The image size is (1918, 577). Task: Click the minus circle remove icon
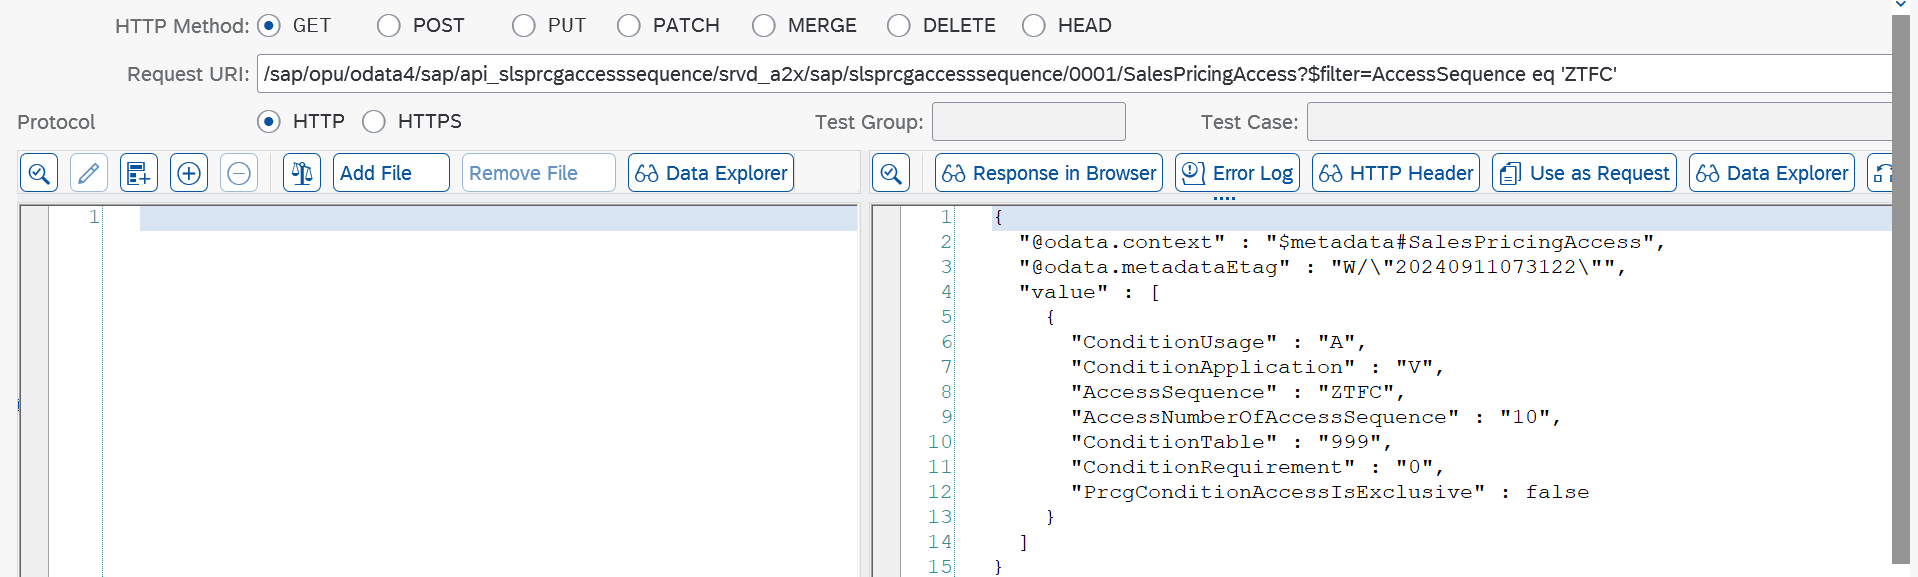239,173
